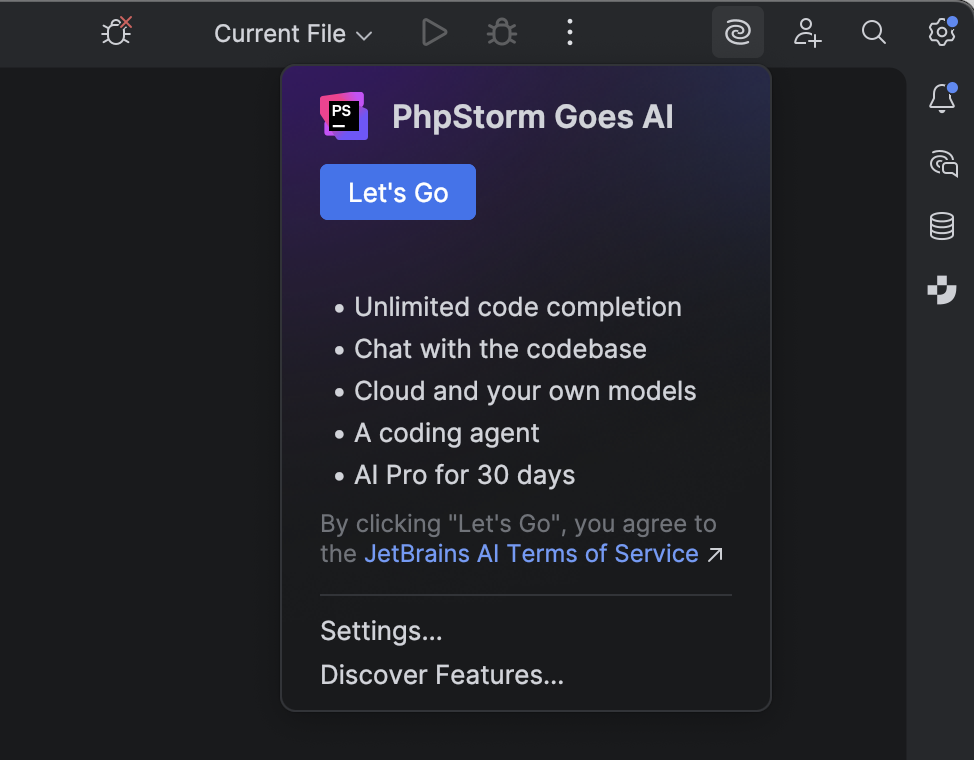Choose Settings... in the AI popup
Image resolution: width=974 pixels, height=760 pixels.
(381, 631)
